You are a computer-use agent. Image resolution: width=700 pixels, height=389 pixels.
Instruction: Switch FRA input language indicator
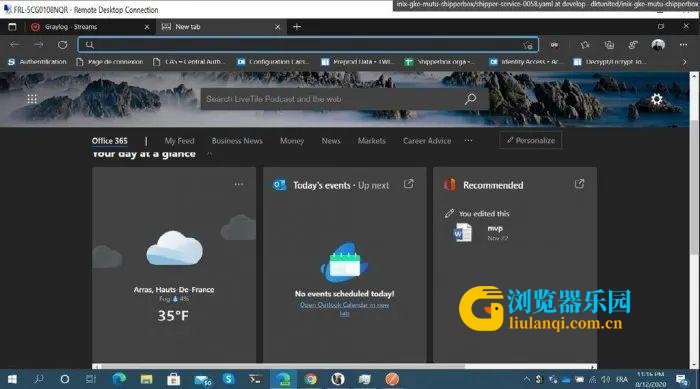click(x=622, y=380)
